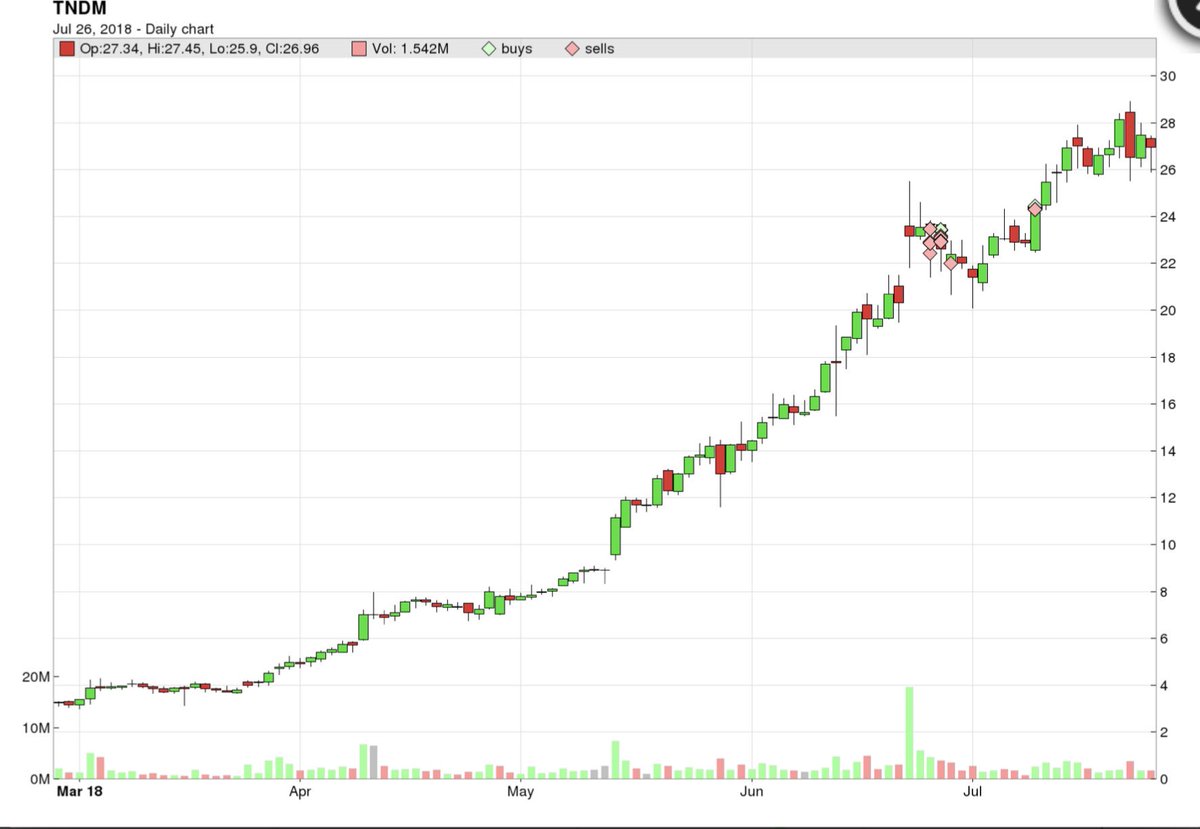The height and width of the screenshot is (829, 1200).
Task: Click the '2' price axis label
Action: click(x=1164, y=732)
